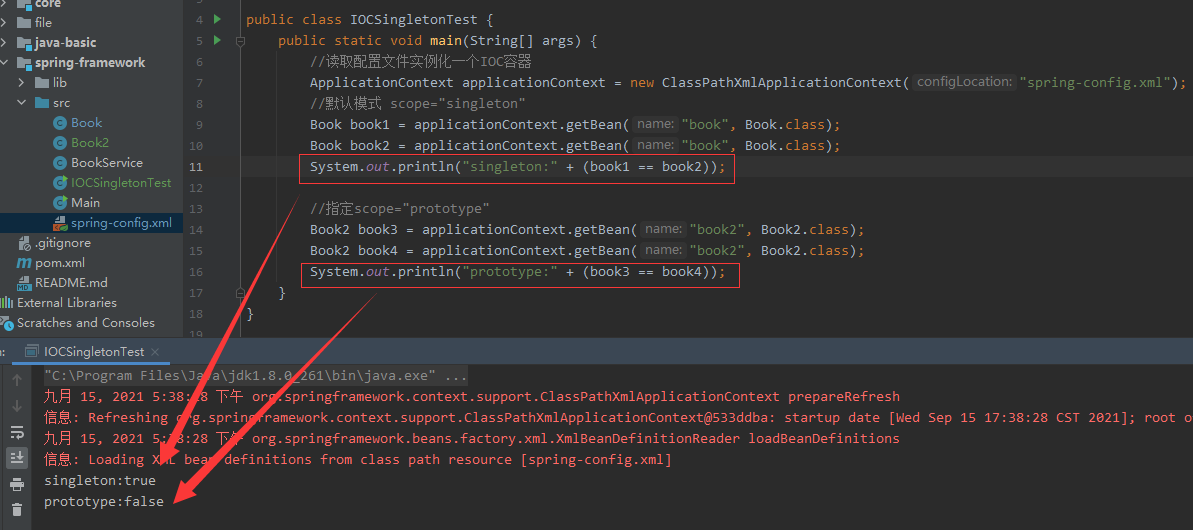
Task: Expand the lib folder
Action: point(21,83)
